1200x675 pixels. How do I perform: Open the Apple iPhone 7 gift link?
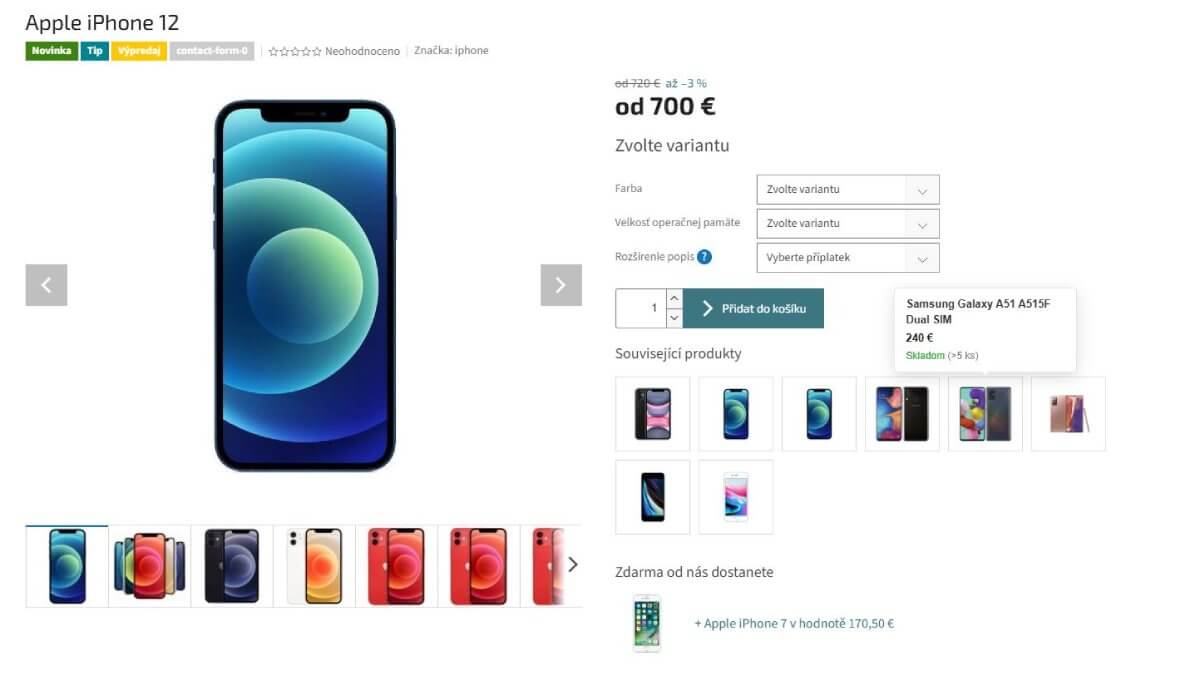click(794, 623)
